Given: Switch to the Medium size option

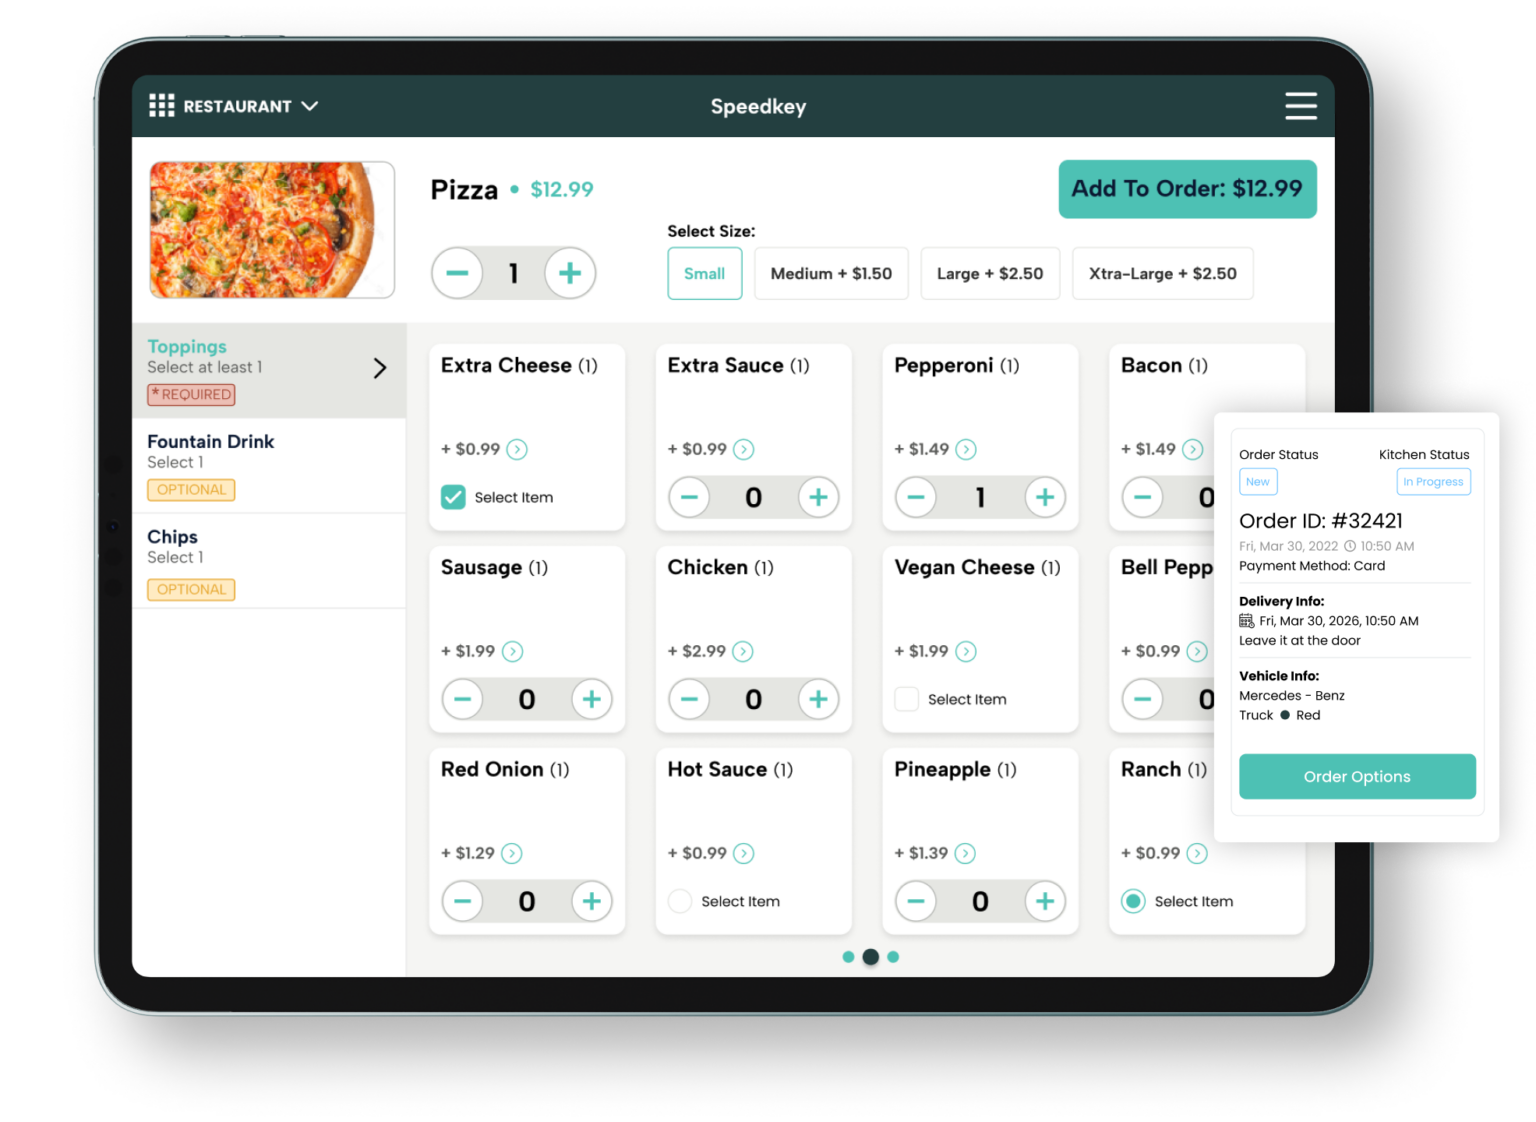Looking at the screenshot, I should coord(831,273).
